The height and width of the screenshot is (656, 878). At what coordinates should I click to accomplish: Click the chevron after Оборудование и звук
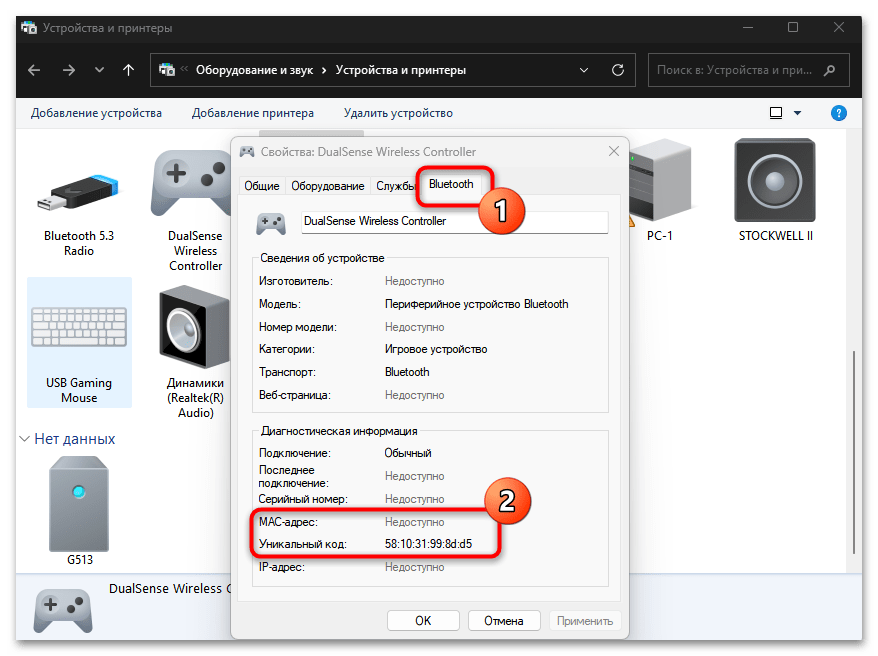[324, 70]
